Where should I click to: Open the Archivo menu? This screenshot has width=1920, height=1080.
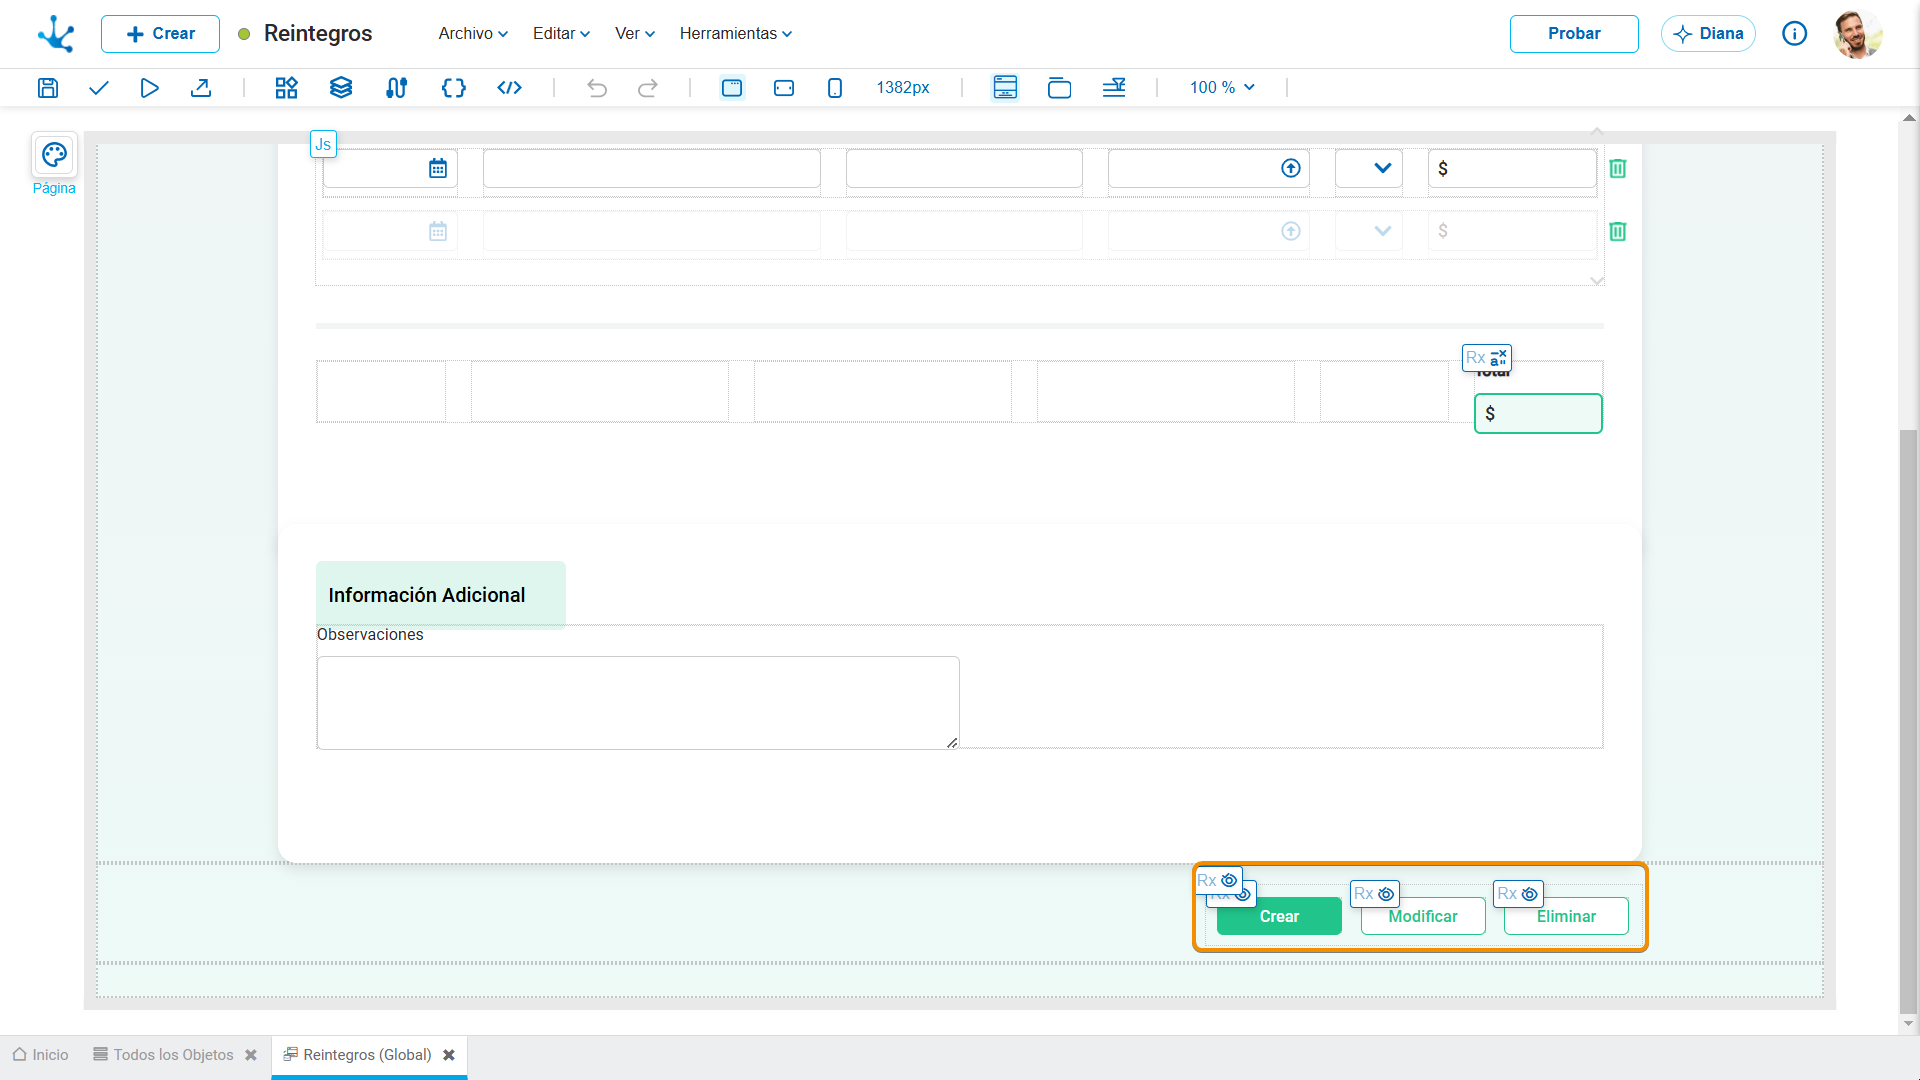click(473, 34)
